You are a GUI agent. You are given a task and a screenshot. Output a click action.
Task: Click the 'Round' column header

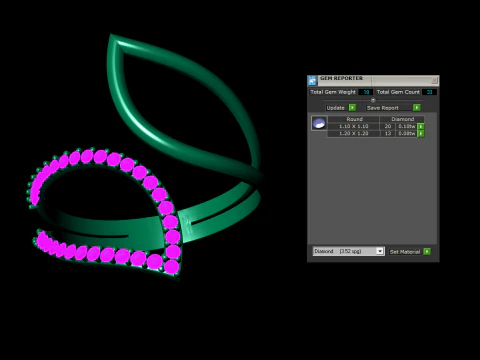[x=354, y=119]
